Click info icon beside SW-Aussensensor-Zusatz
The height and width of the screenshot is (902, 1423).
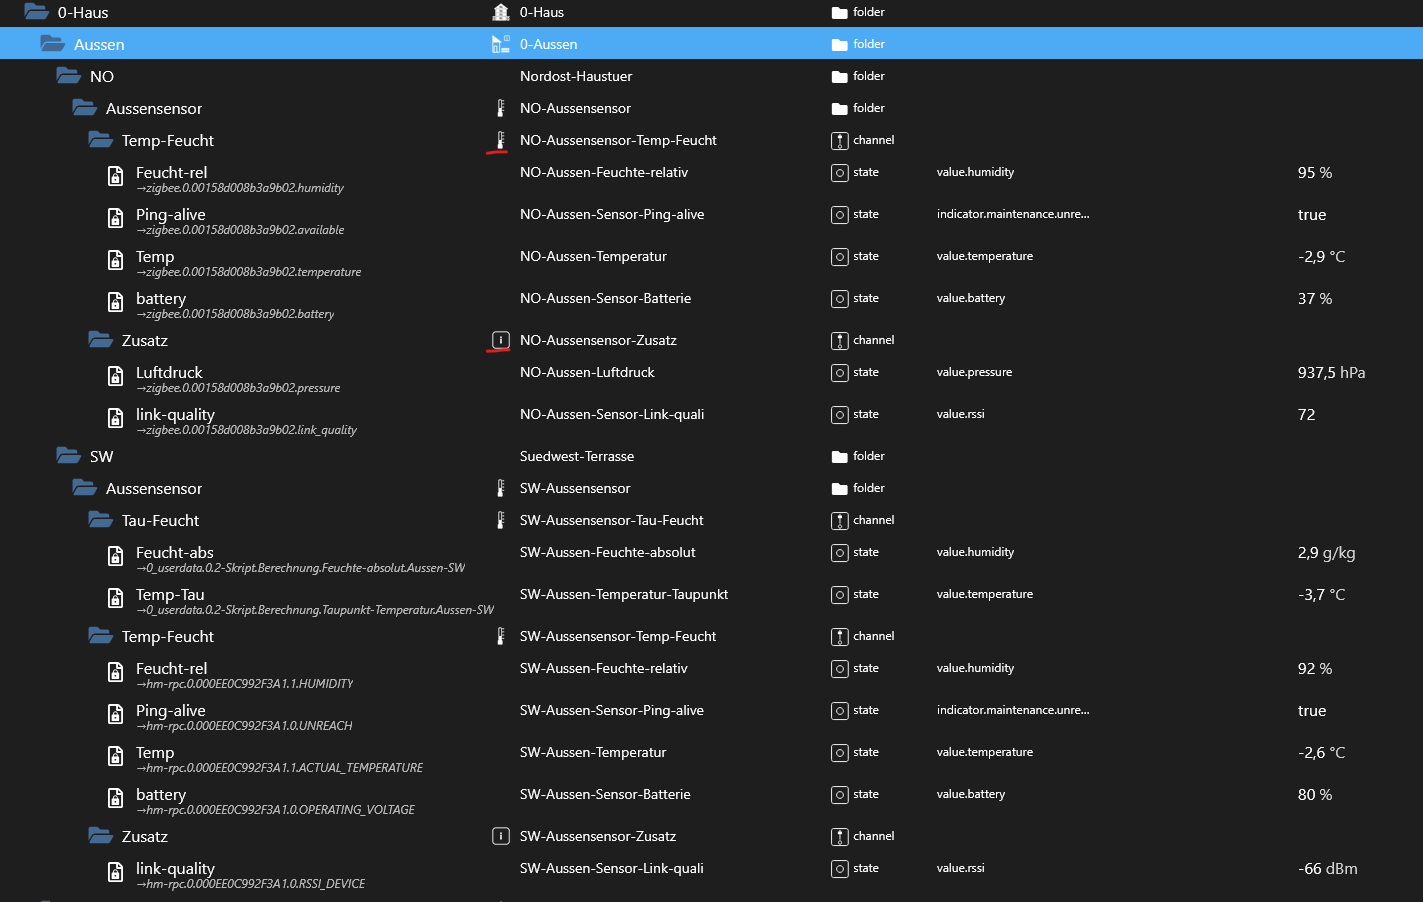(x=501, y=836)
